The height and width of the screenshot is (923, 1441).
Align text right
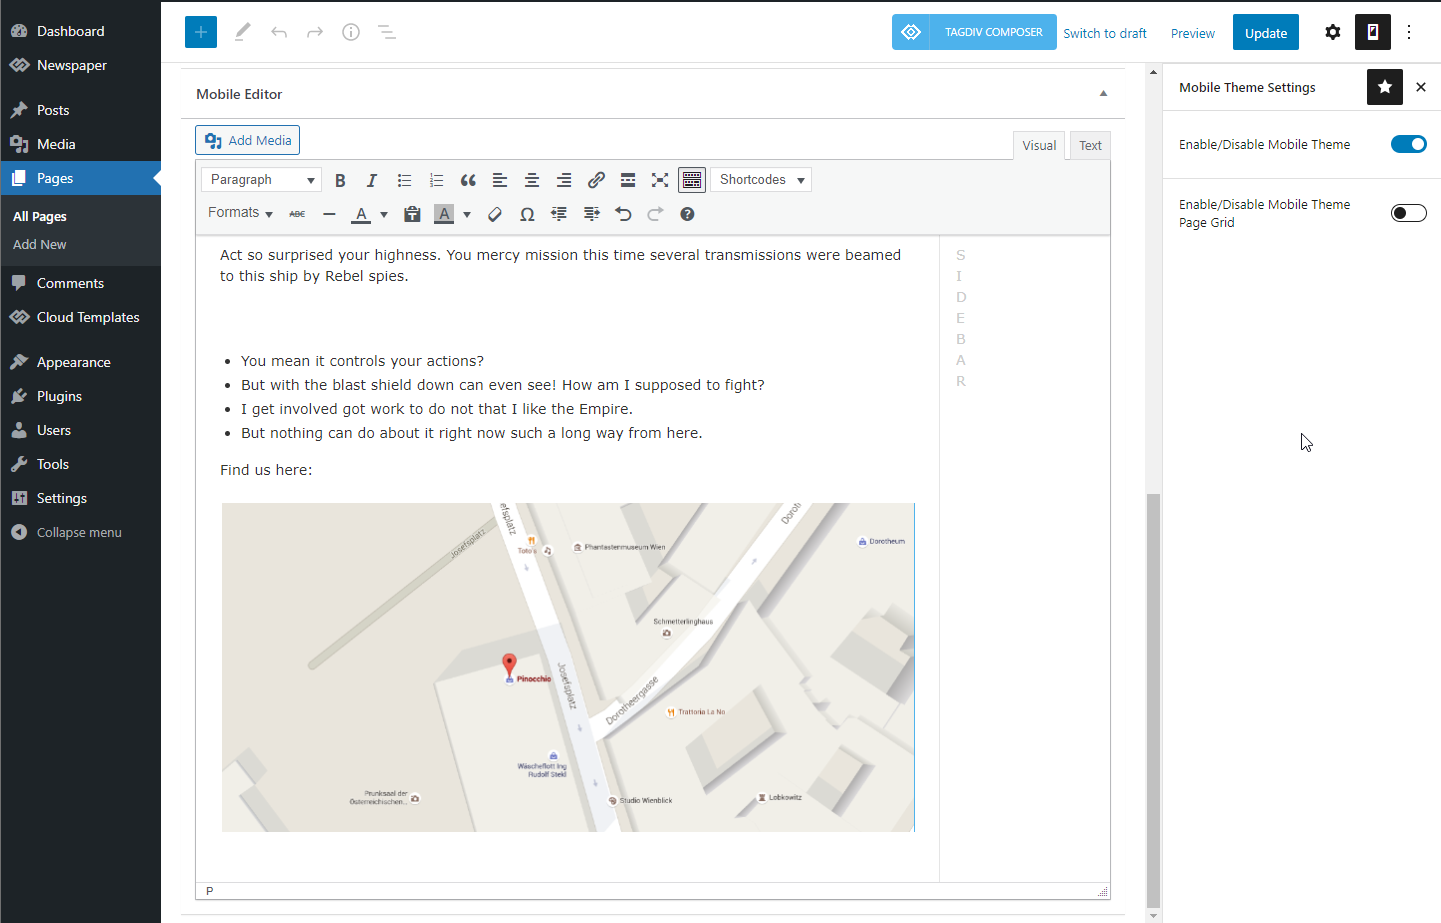(564, 180)
